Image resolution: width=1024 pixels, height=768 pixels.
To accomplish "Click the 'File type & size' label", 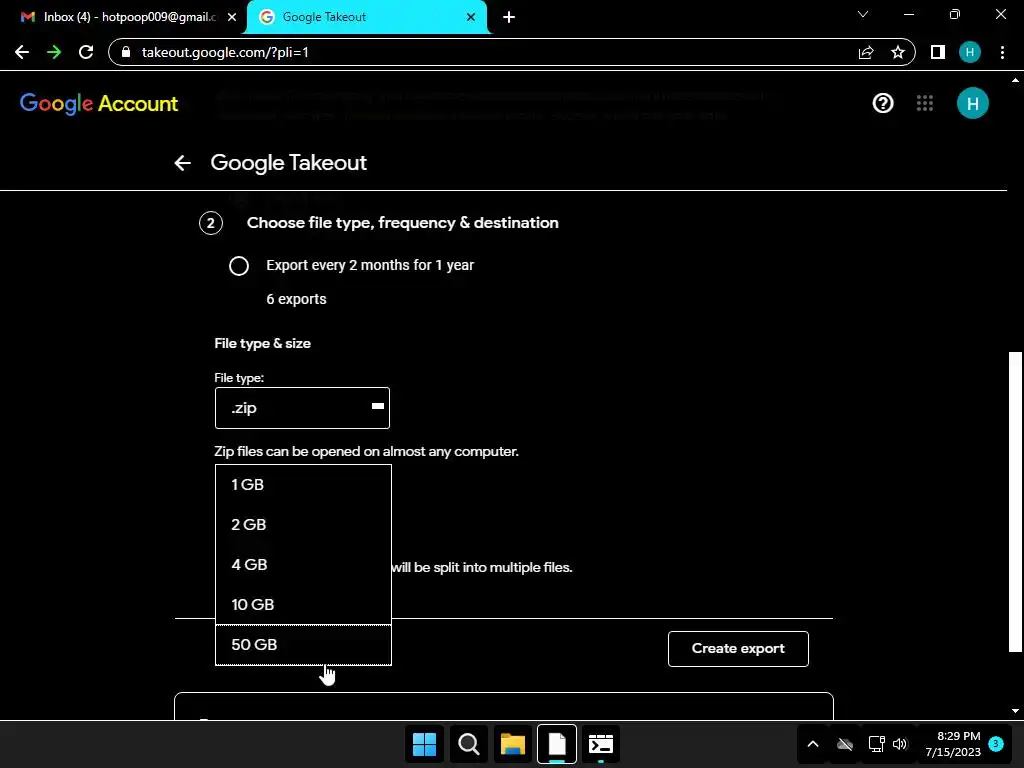I will click(x=263, y=344).
